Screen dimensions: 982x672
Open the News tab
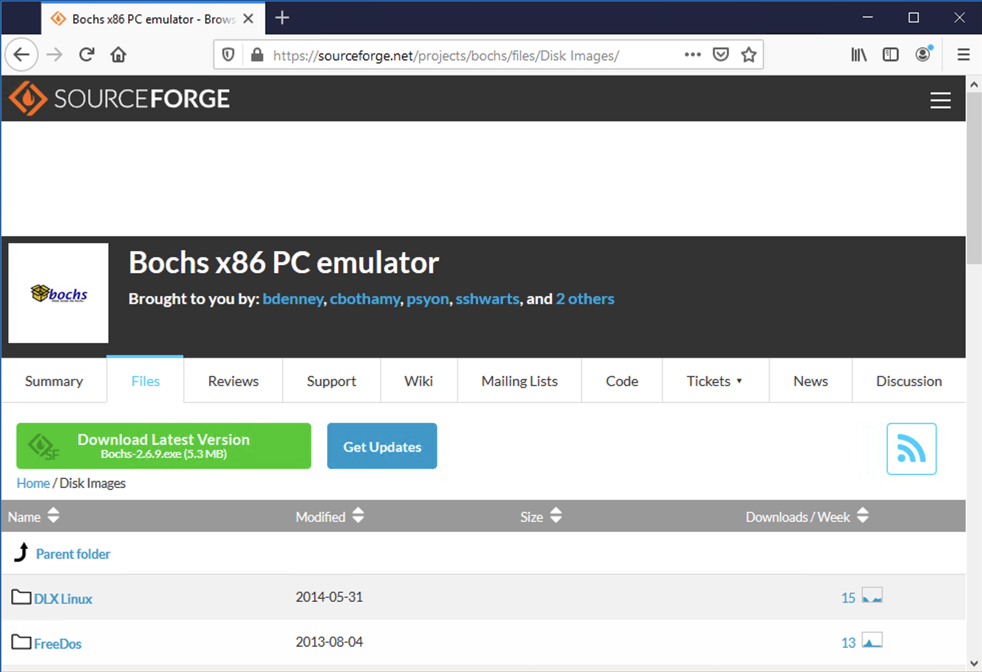click(x=810, y=381)
